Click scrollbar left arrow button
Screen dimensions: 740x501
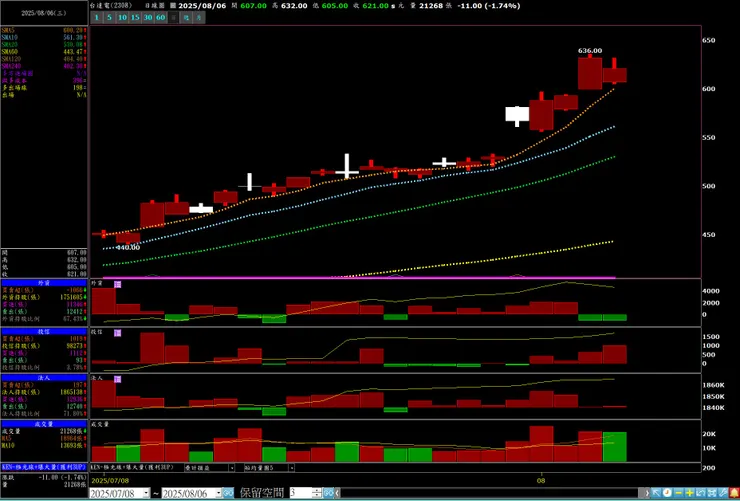[337, 493]
